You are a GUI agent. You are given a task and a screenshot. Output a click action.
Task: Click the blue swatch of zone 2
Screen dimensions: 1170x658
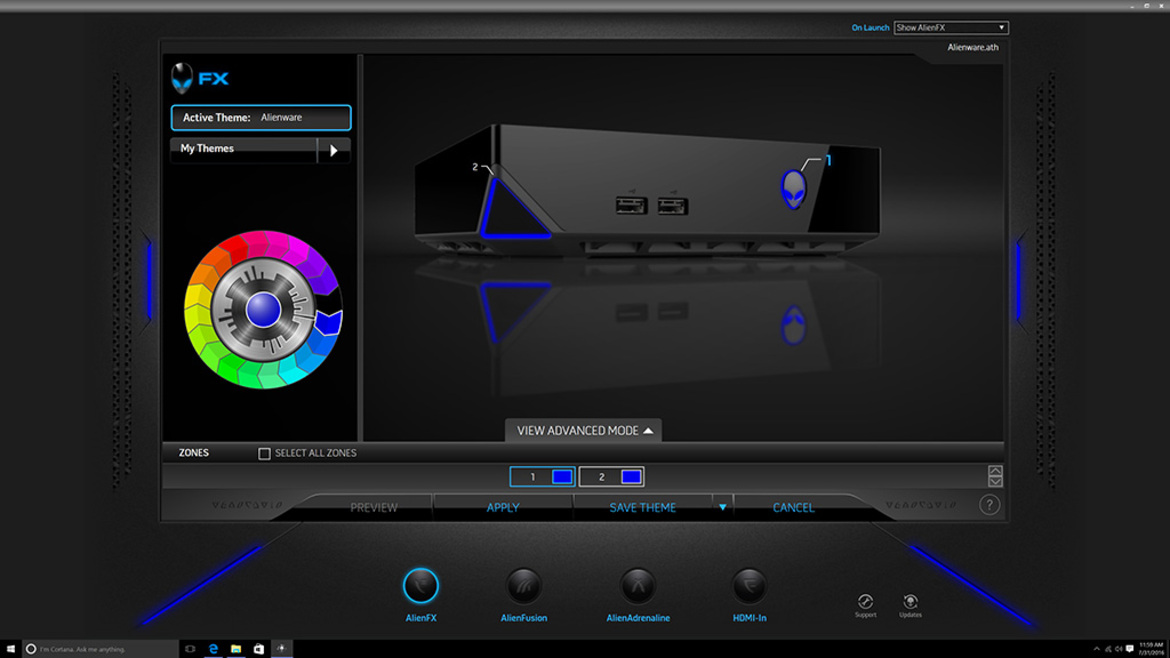[x=631, y=477]
